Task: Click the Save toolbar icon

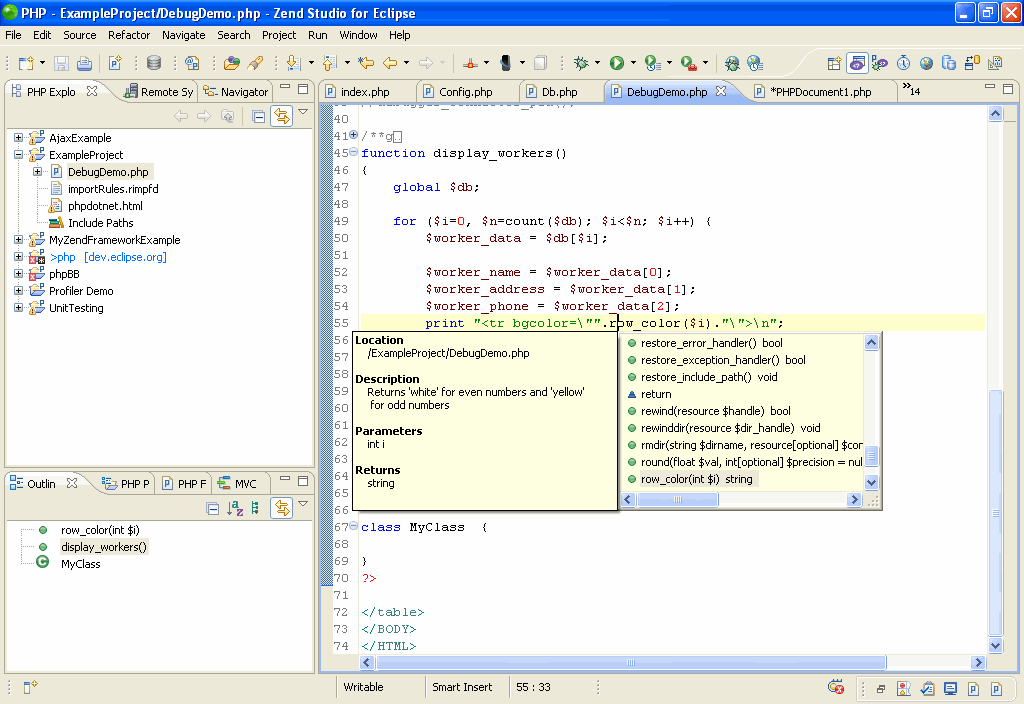Action: click(x=61, y=63)
